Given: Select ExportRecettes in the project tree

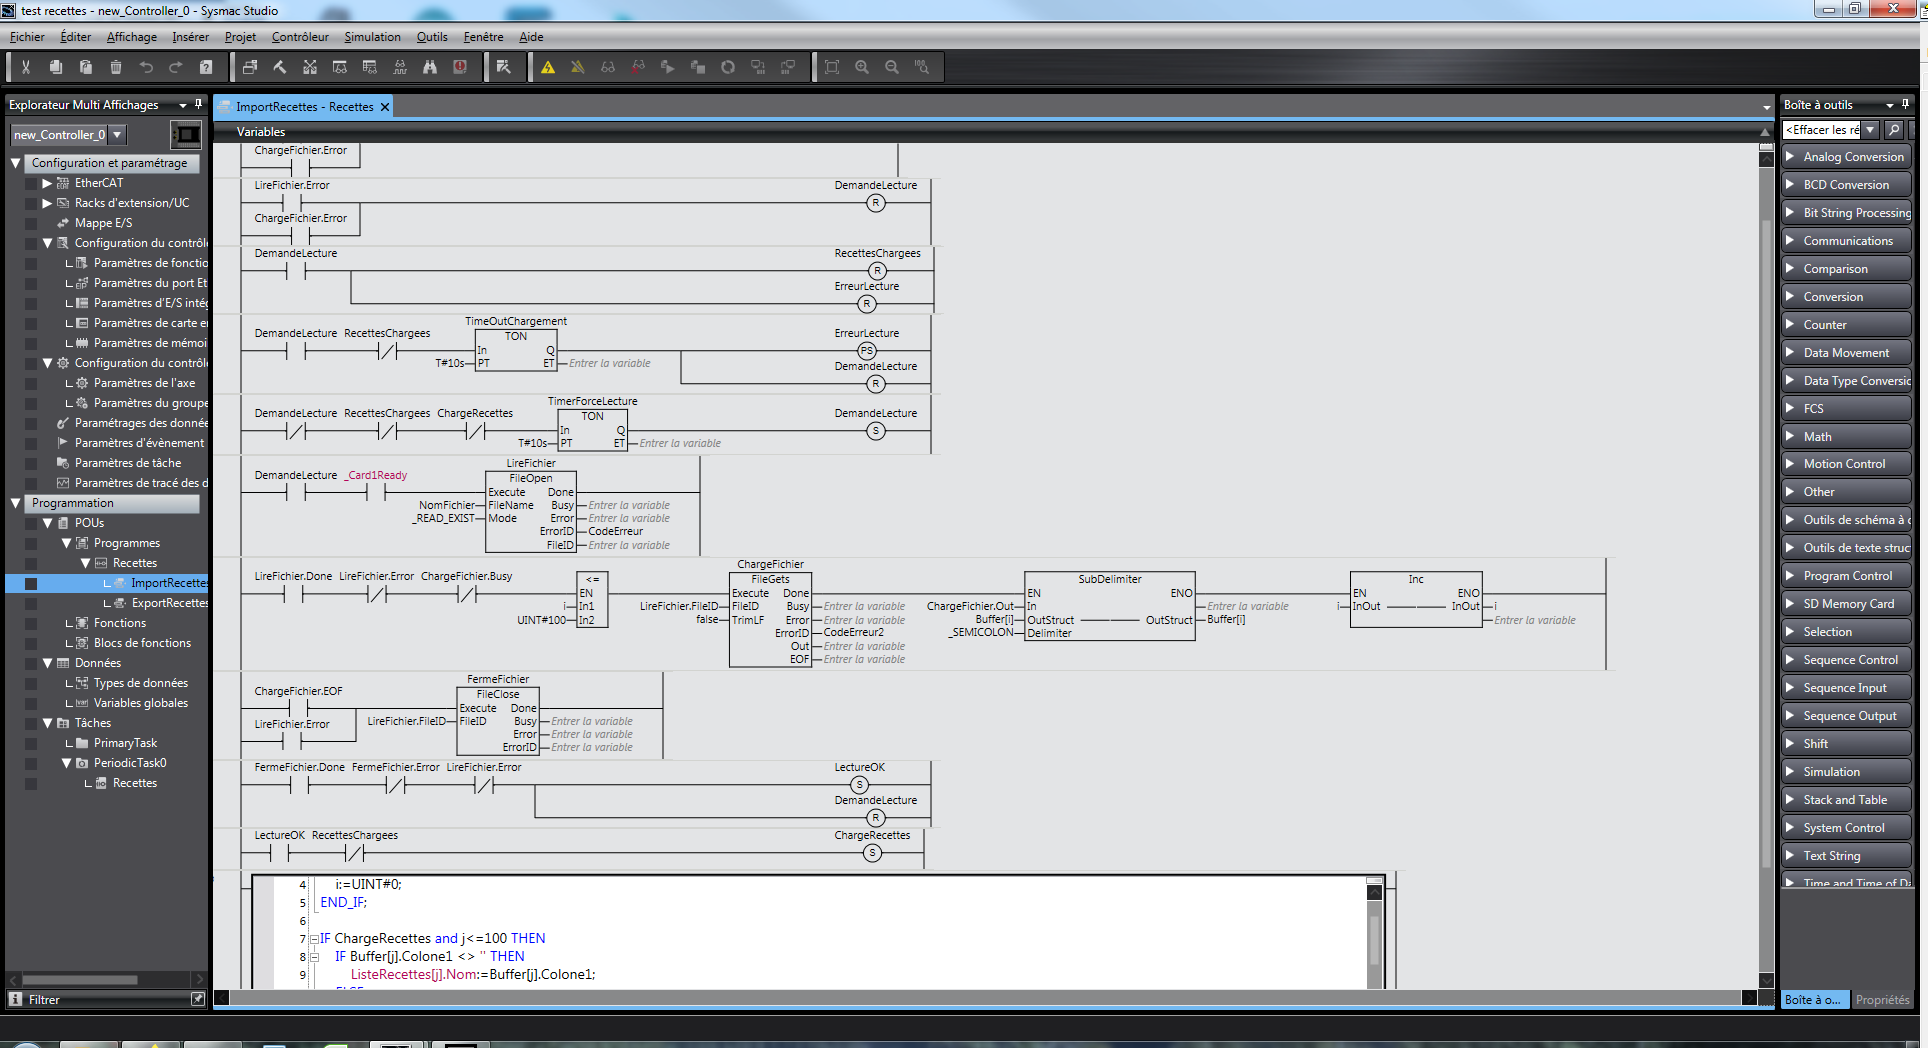Looking at the screenshot, I should 169,603.
